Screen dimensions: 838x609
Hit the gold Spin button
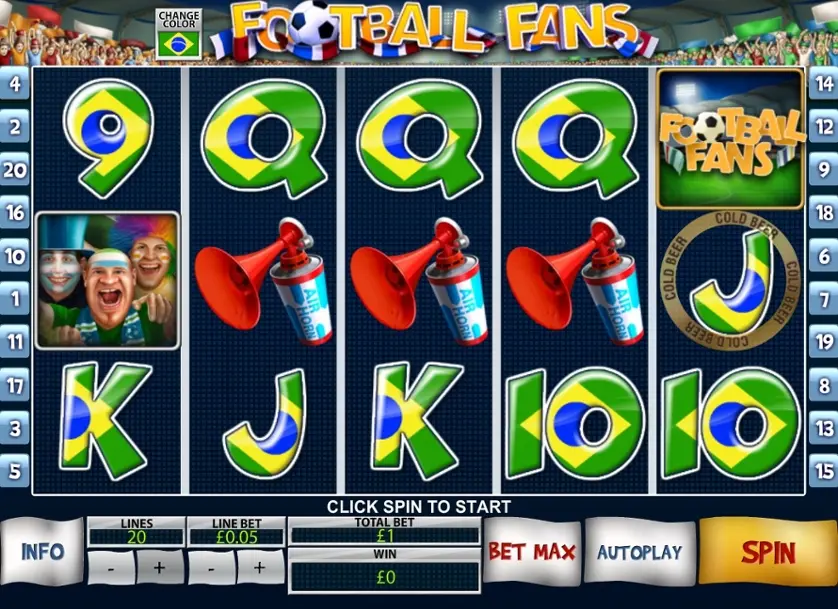click(768, 552)
